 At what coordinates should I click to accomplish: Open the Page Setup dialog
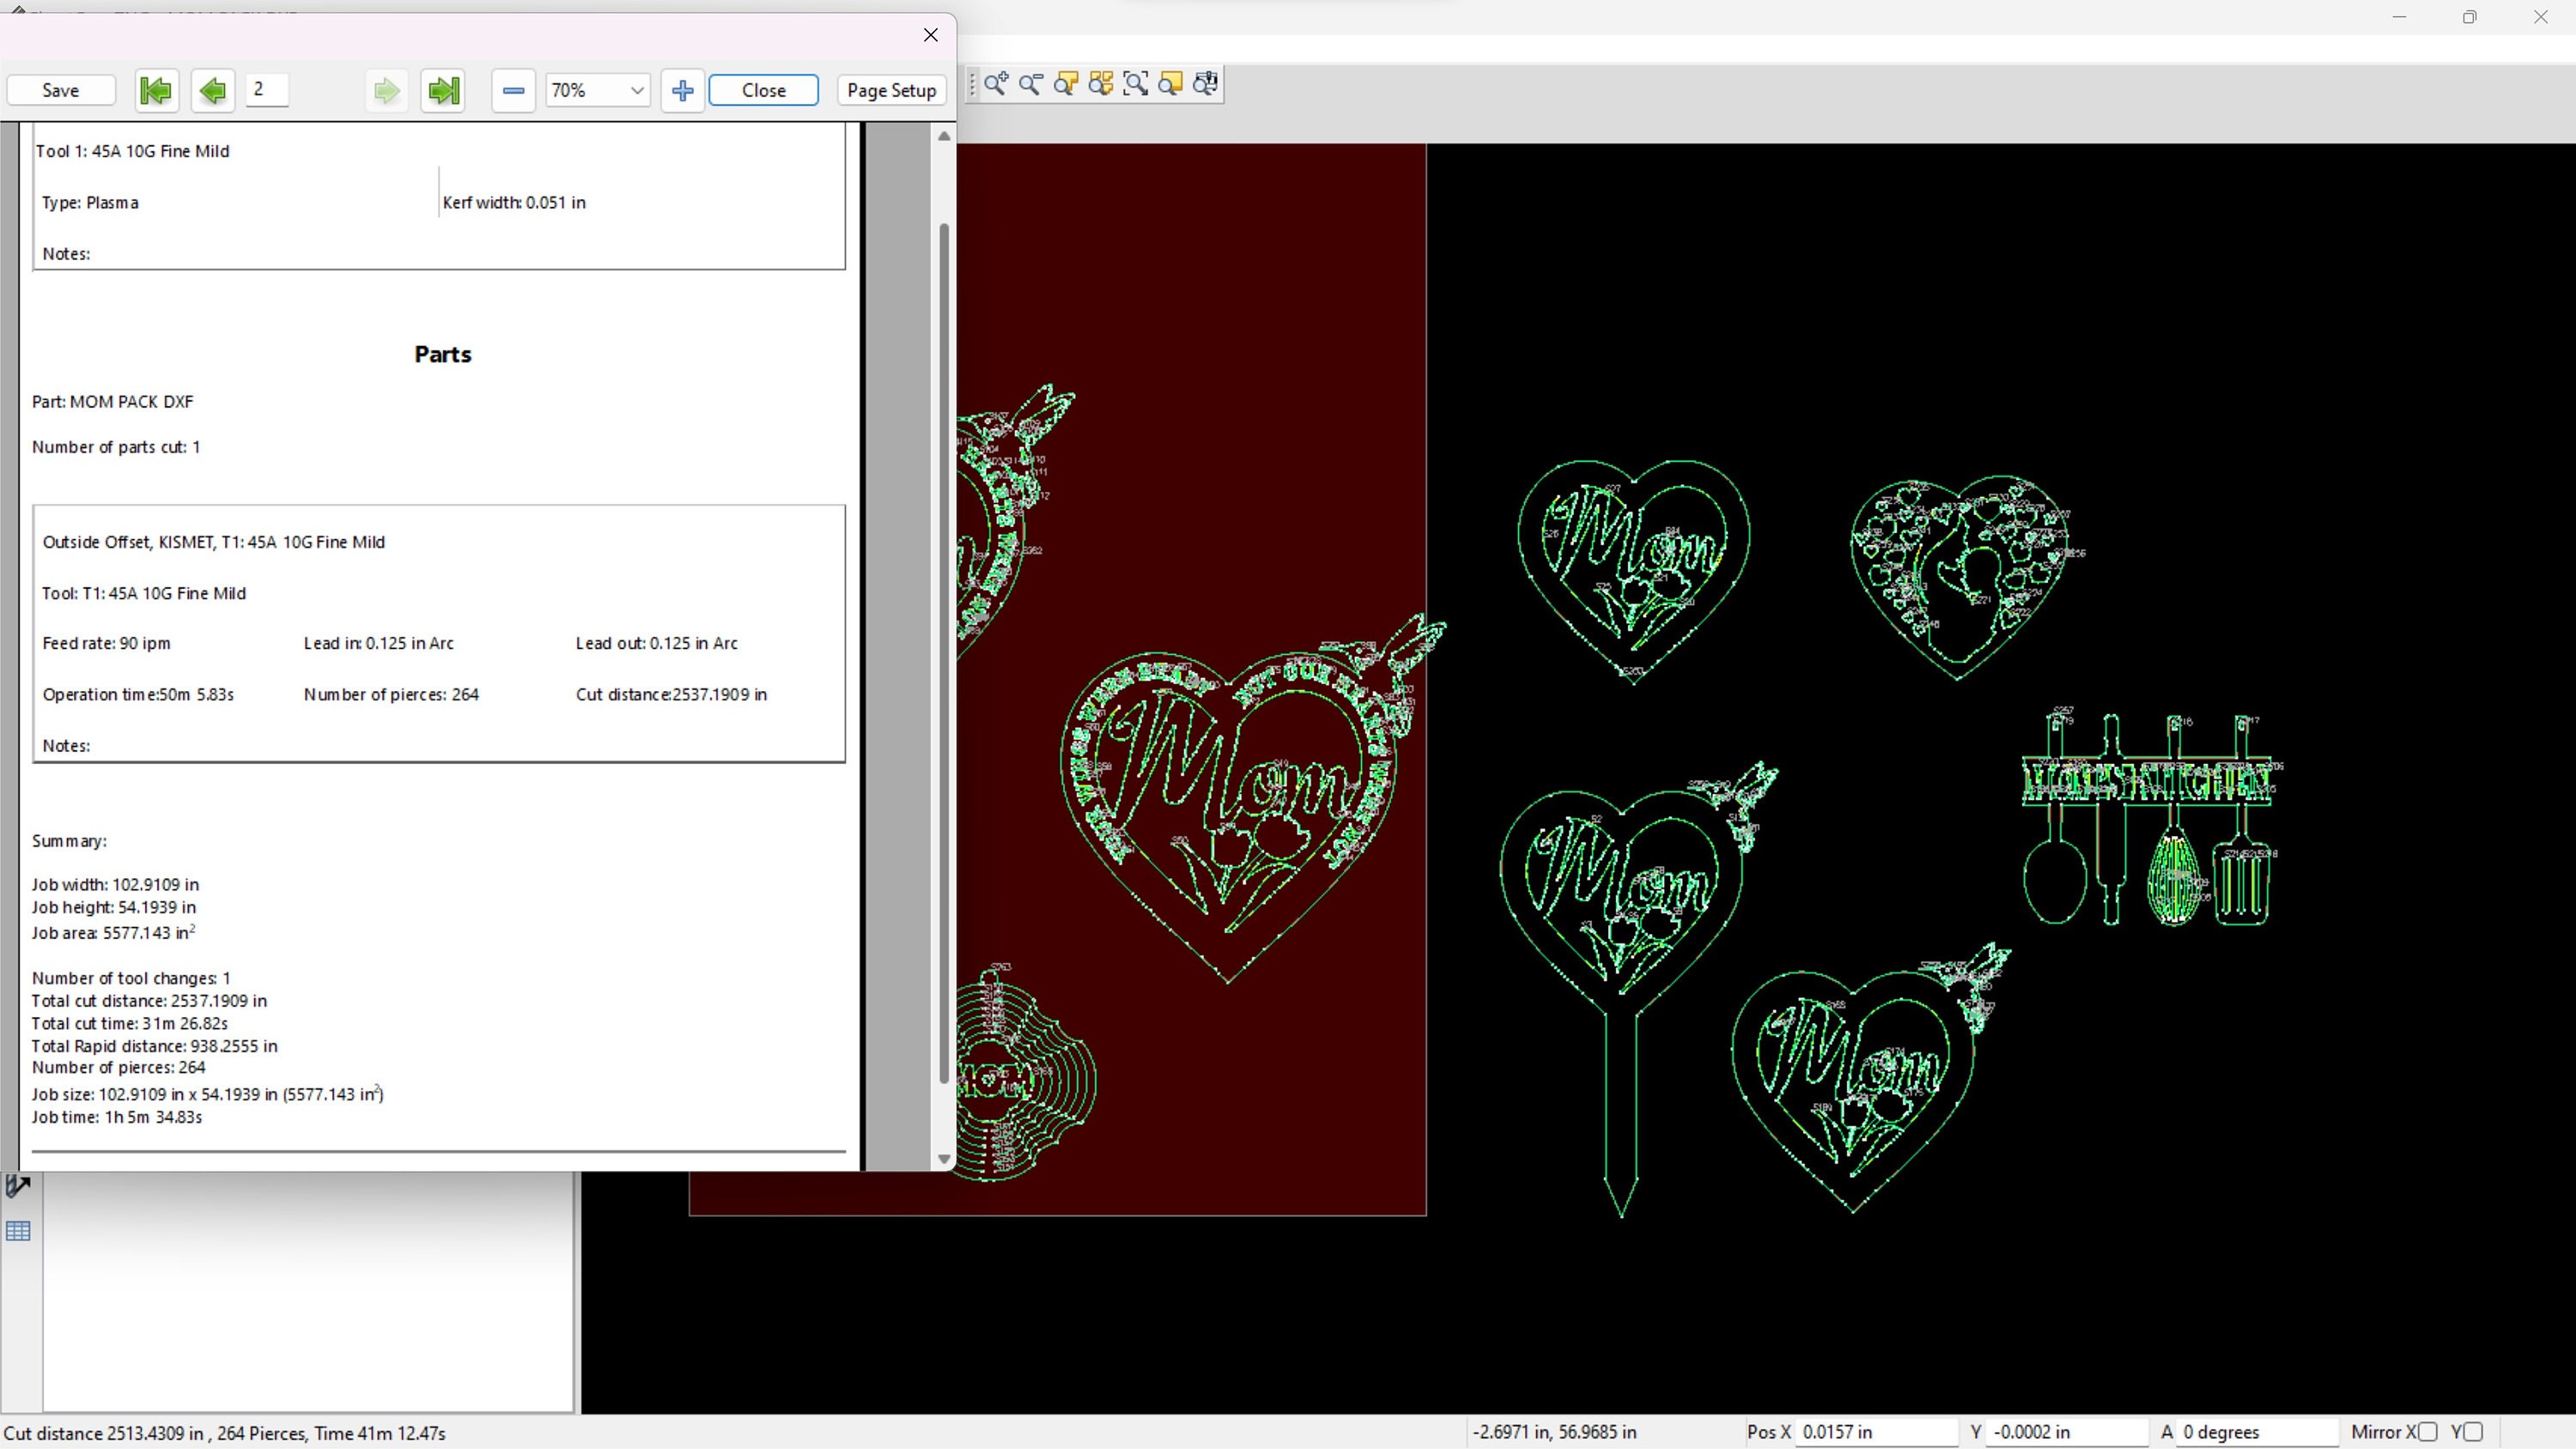(x=890, y=90)
